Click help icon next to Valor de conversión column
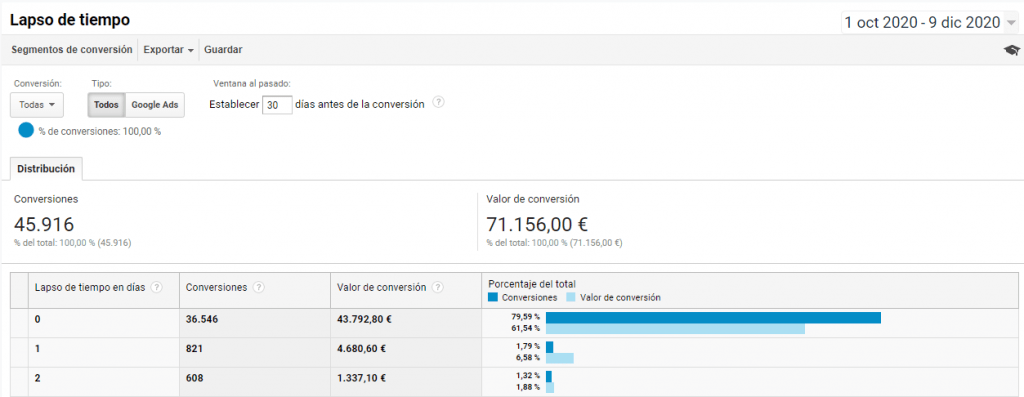 438,287
